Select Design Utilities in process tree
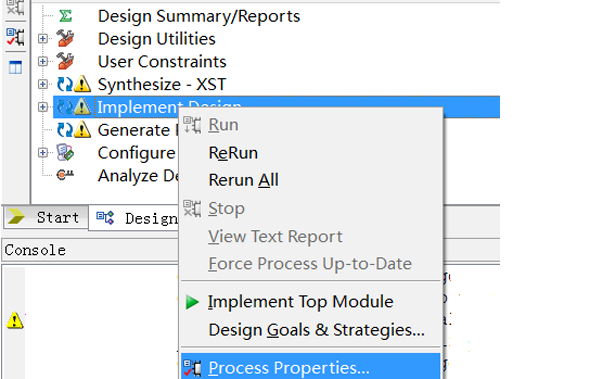 coord(157,39)
